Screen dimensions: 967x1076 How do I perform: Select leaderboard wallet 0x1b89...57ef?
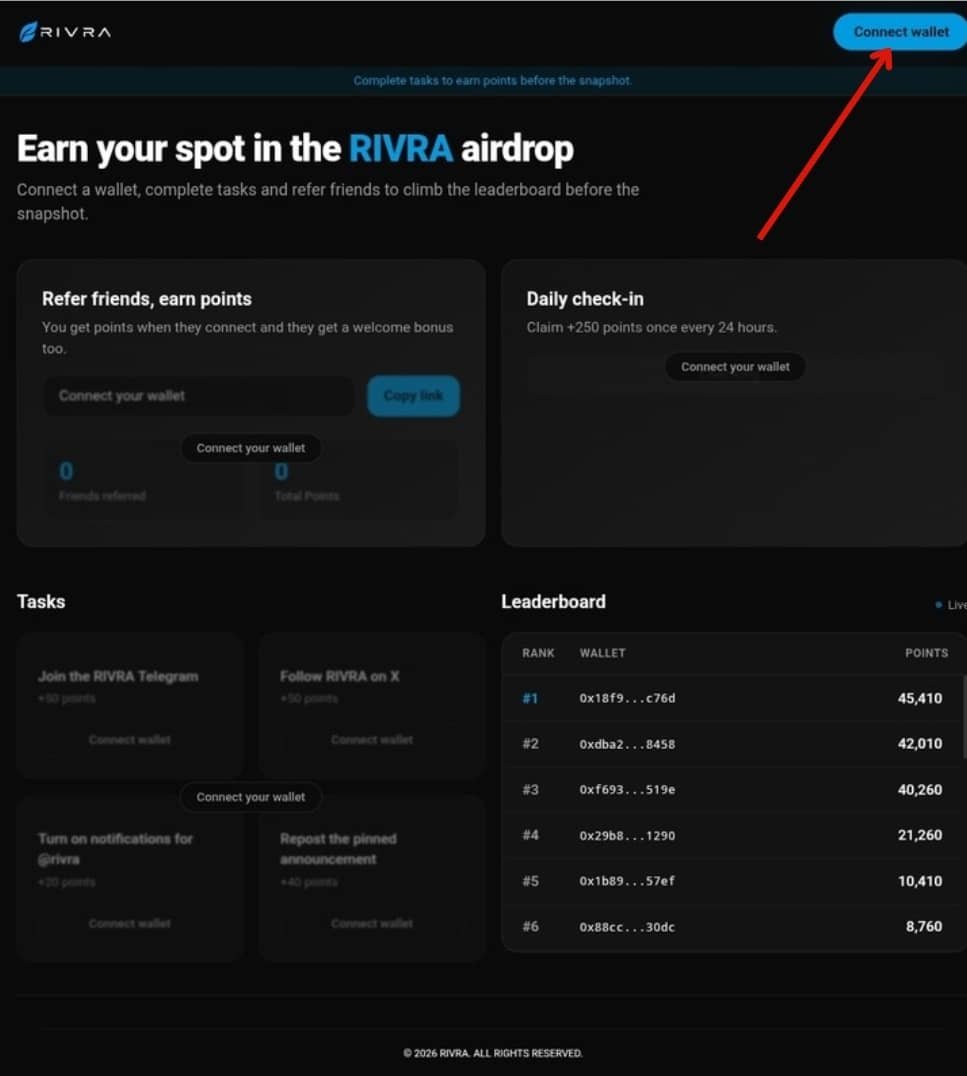click(627, 881)
